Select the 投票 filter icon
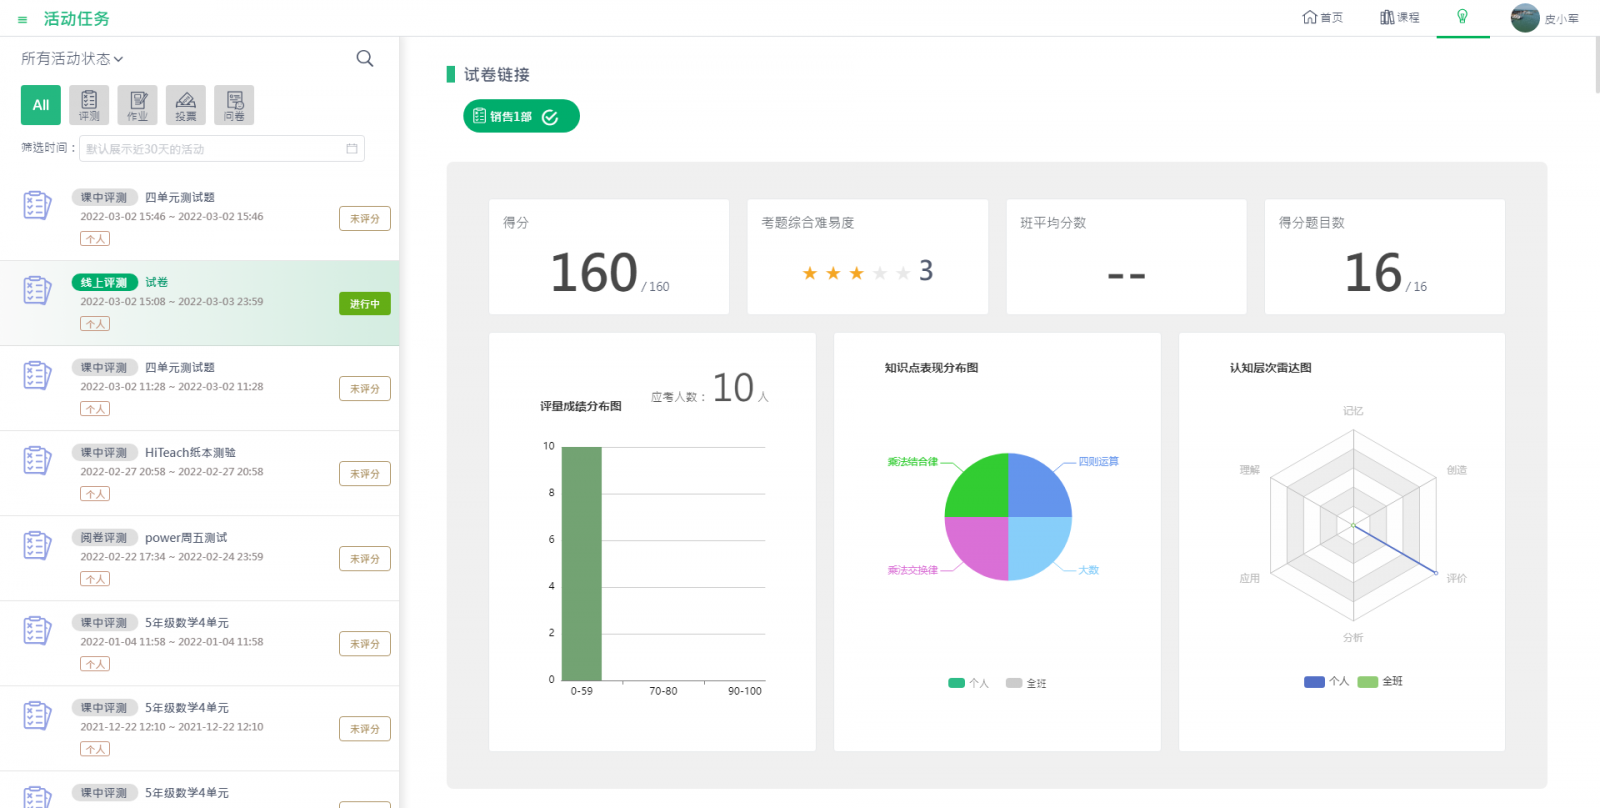Screen dimensions: 1600x808 [x=186, y=105]
